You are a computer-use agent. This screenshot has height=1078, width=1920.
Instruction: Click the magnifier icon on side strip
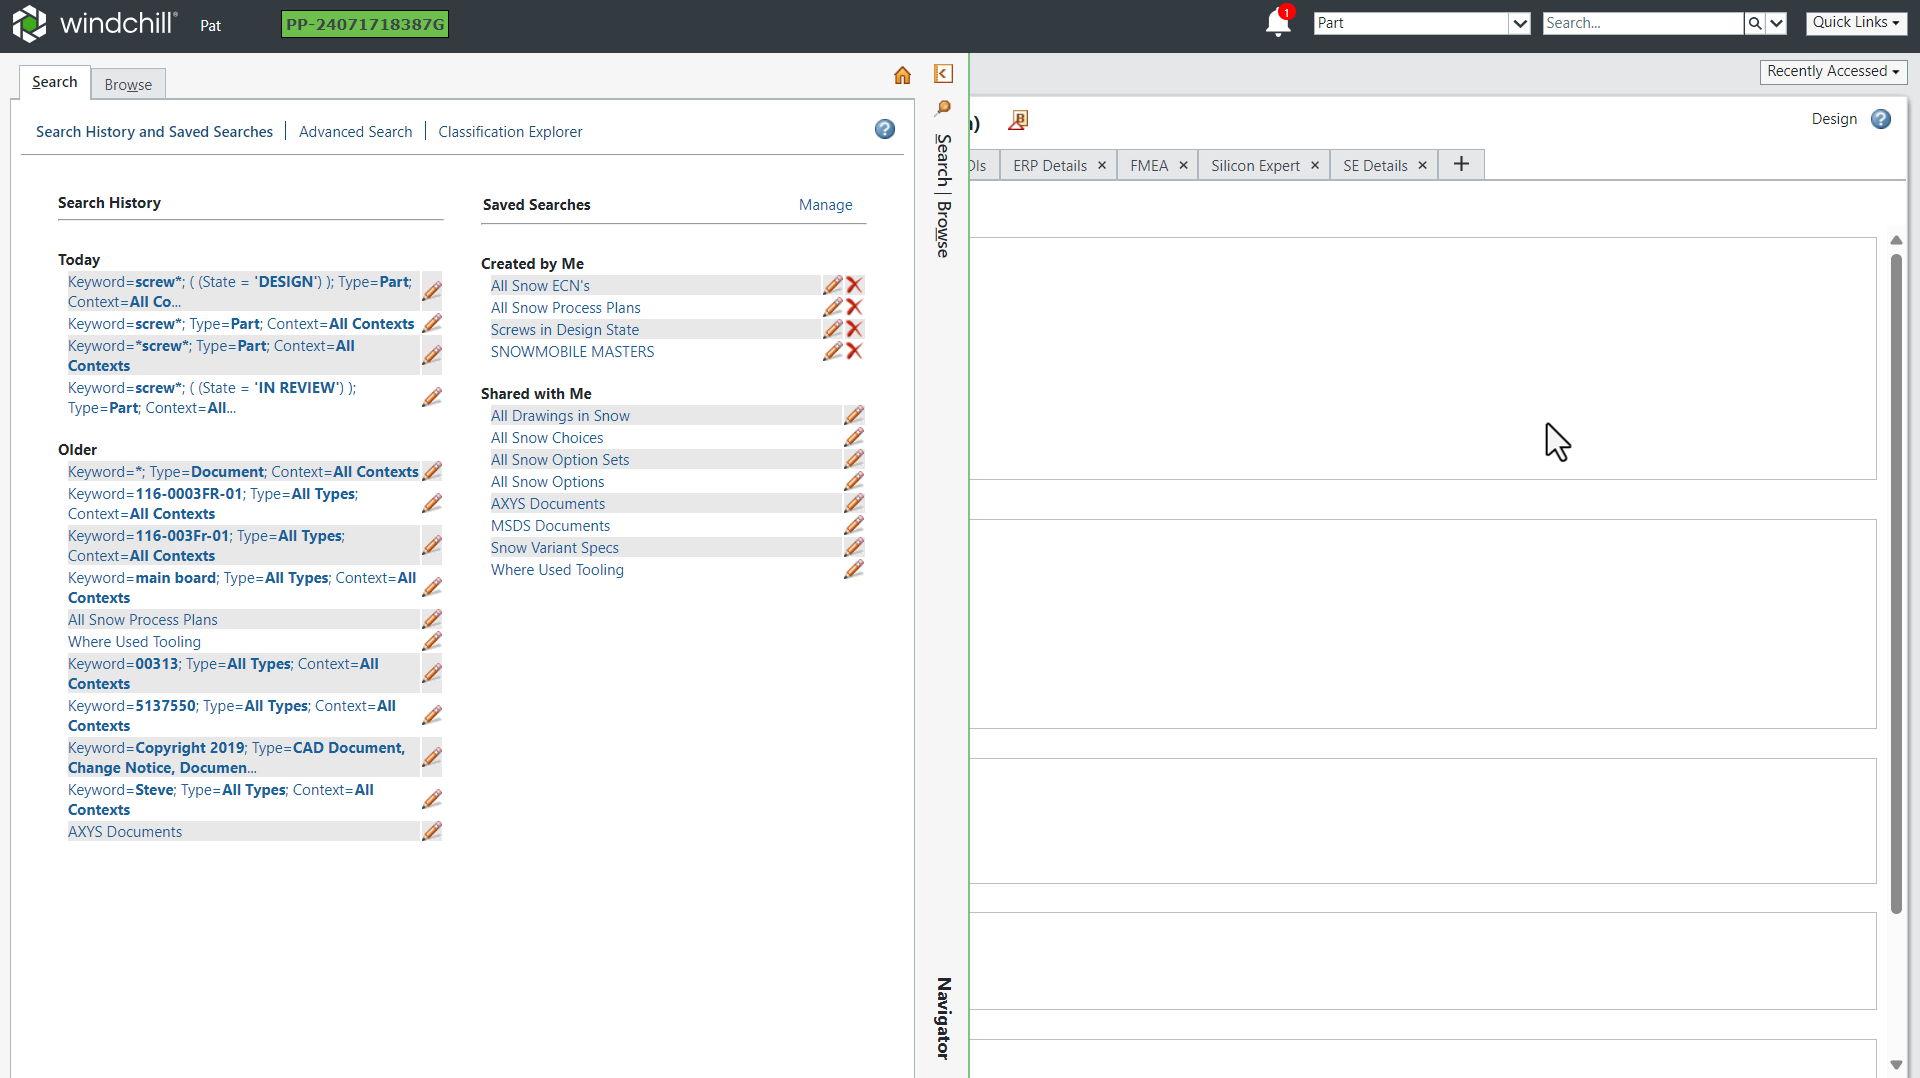[x=943, y=108]
